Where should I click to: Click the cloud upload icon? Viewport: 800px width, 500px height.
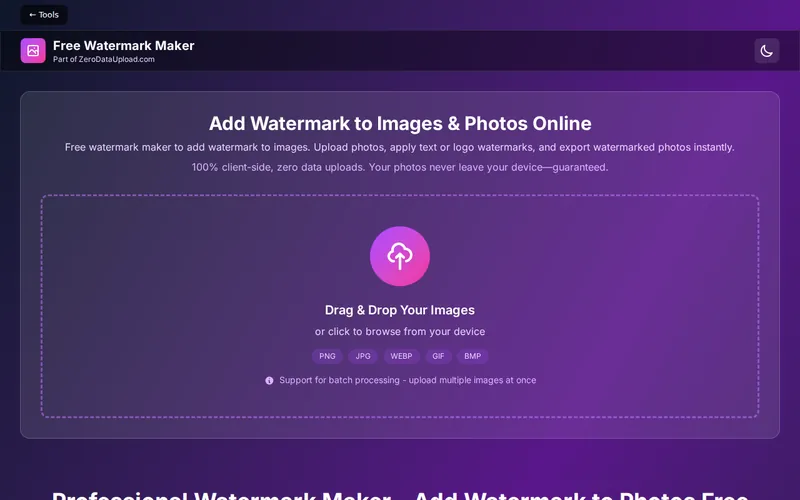tap(400, 256)
